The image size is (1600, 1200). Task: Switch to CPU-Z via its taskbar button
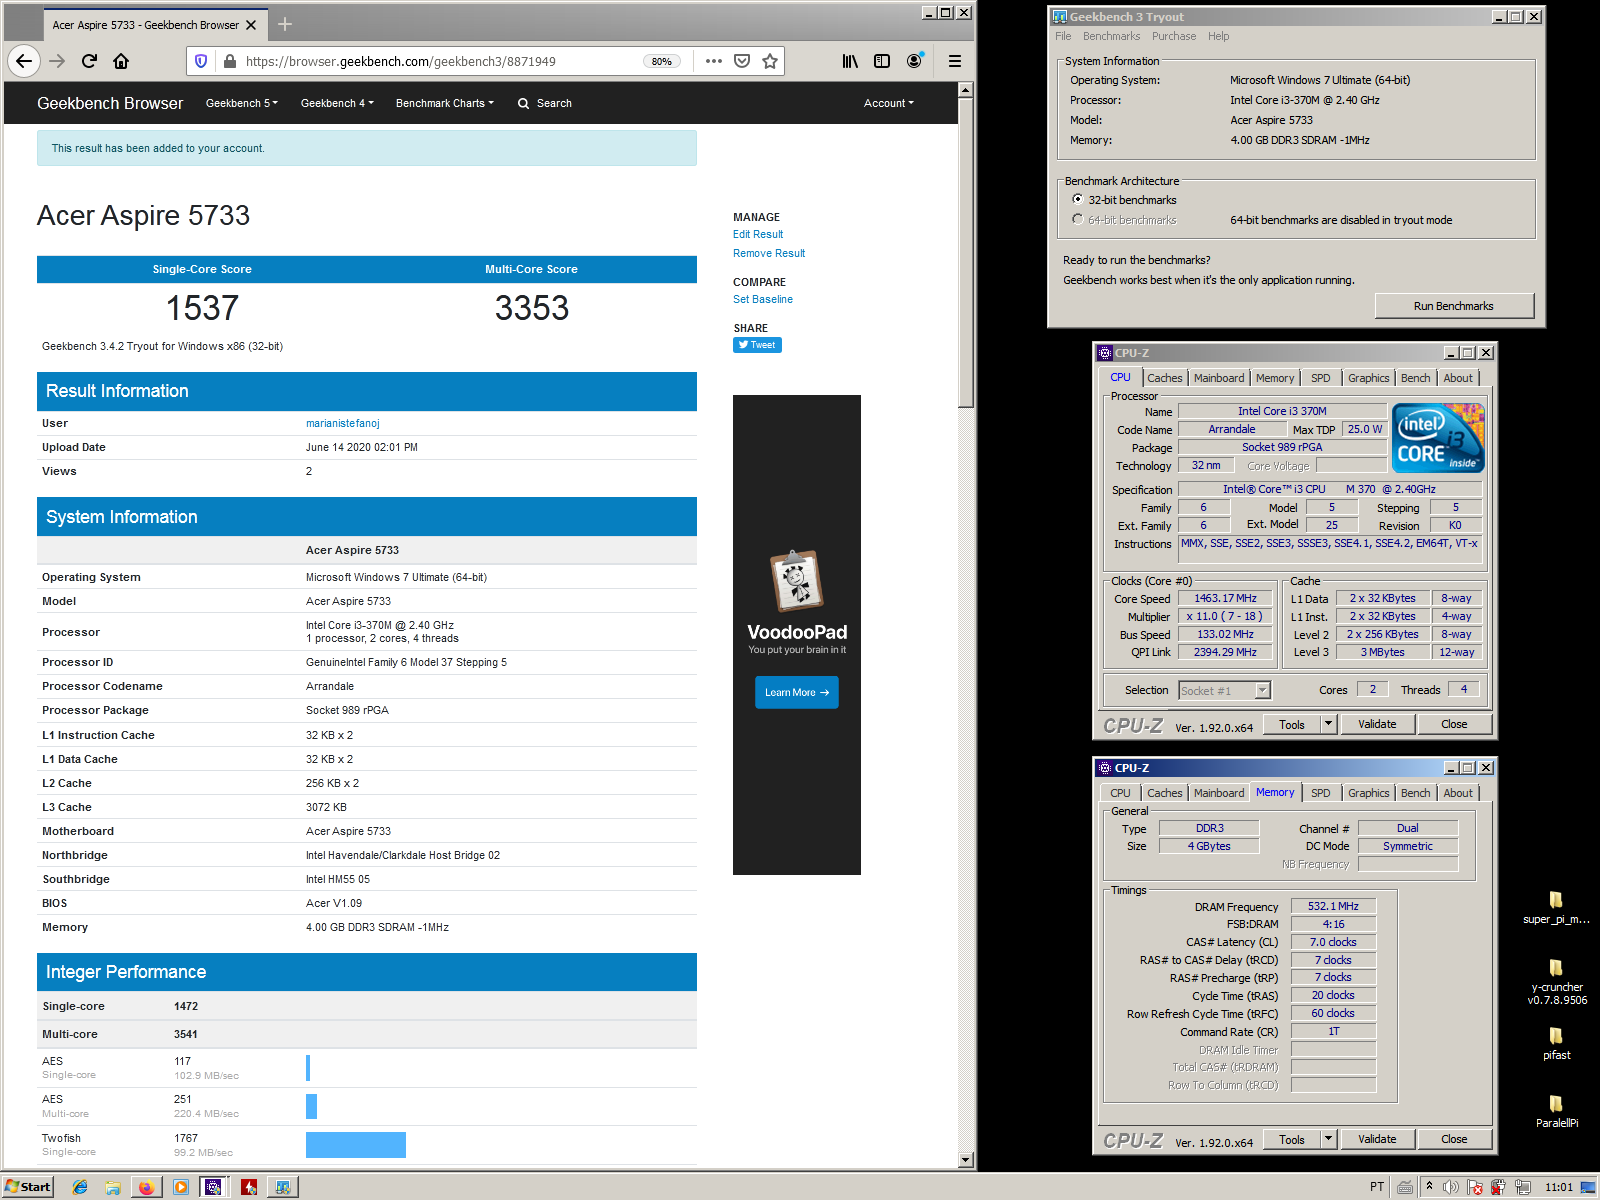[213, 1187]
